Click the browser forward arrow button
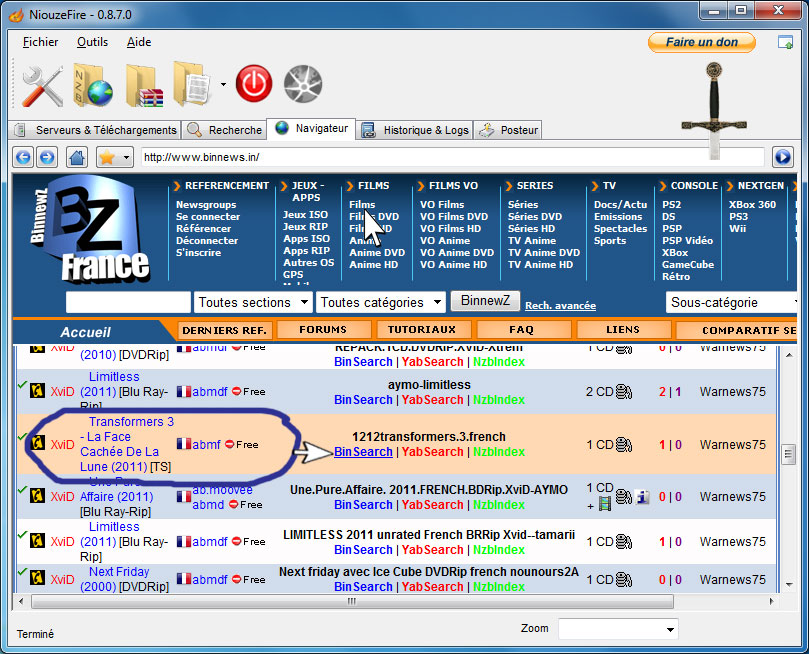809x654 pixels. (x=47, y=157)
